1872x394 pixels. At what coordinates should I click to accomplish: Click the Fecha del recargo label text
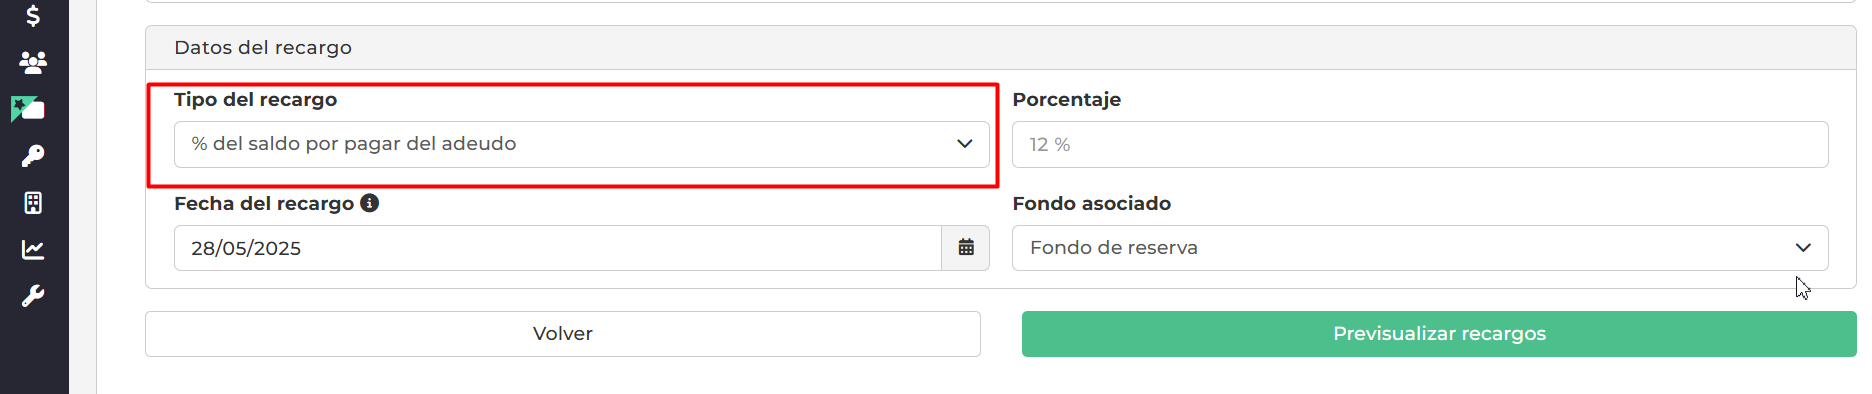click(x=264, y=204)
